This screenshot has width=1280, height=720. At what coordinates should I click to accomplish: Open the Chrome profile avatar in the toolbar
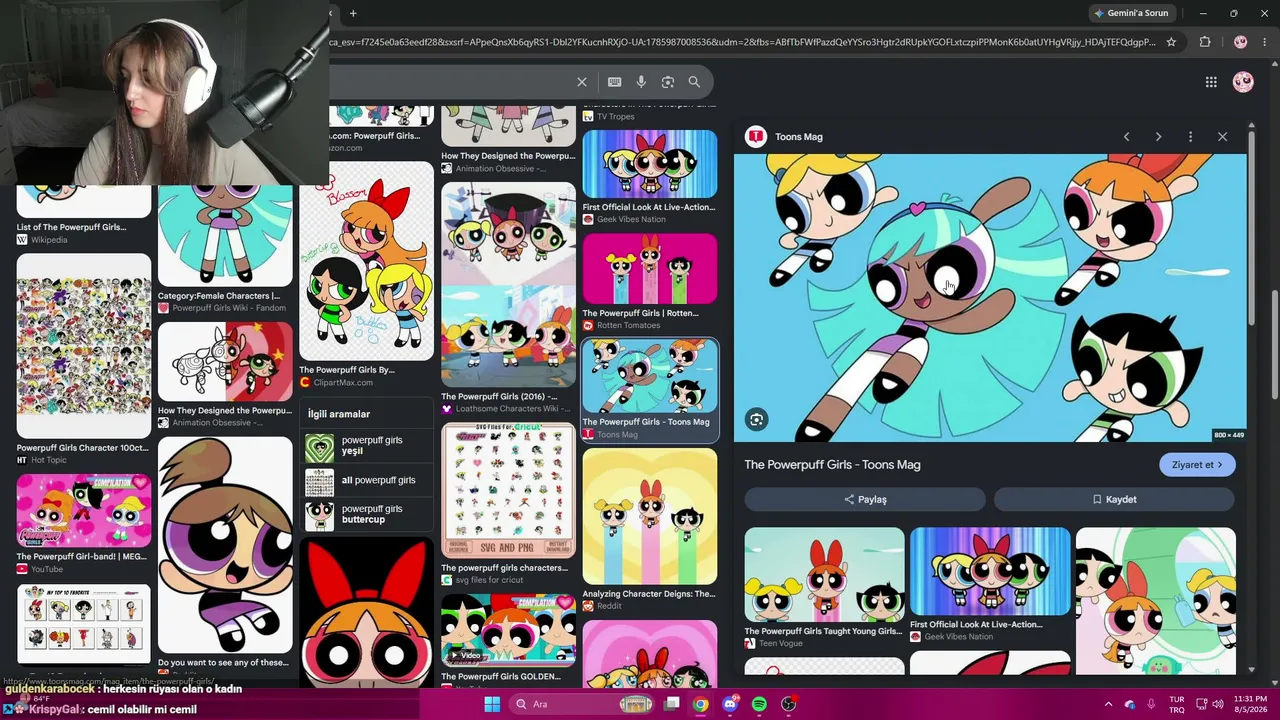coord(1241,42)
